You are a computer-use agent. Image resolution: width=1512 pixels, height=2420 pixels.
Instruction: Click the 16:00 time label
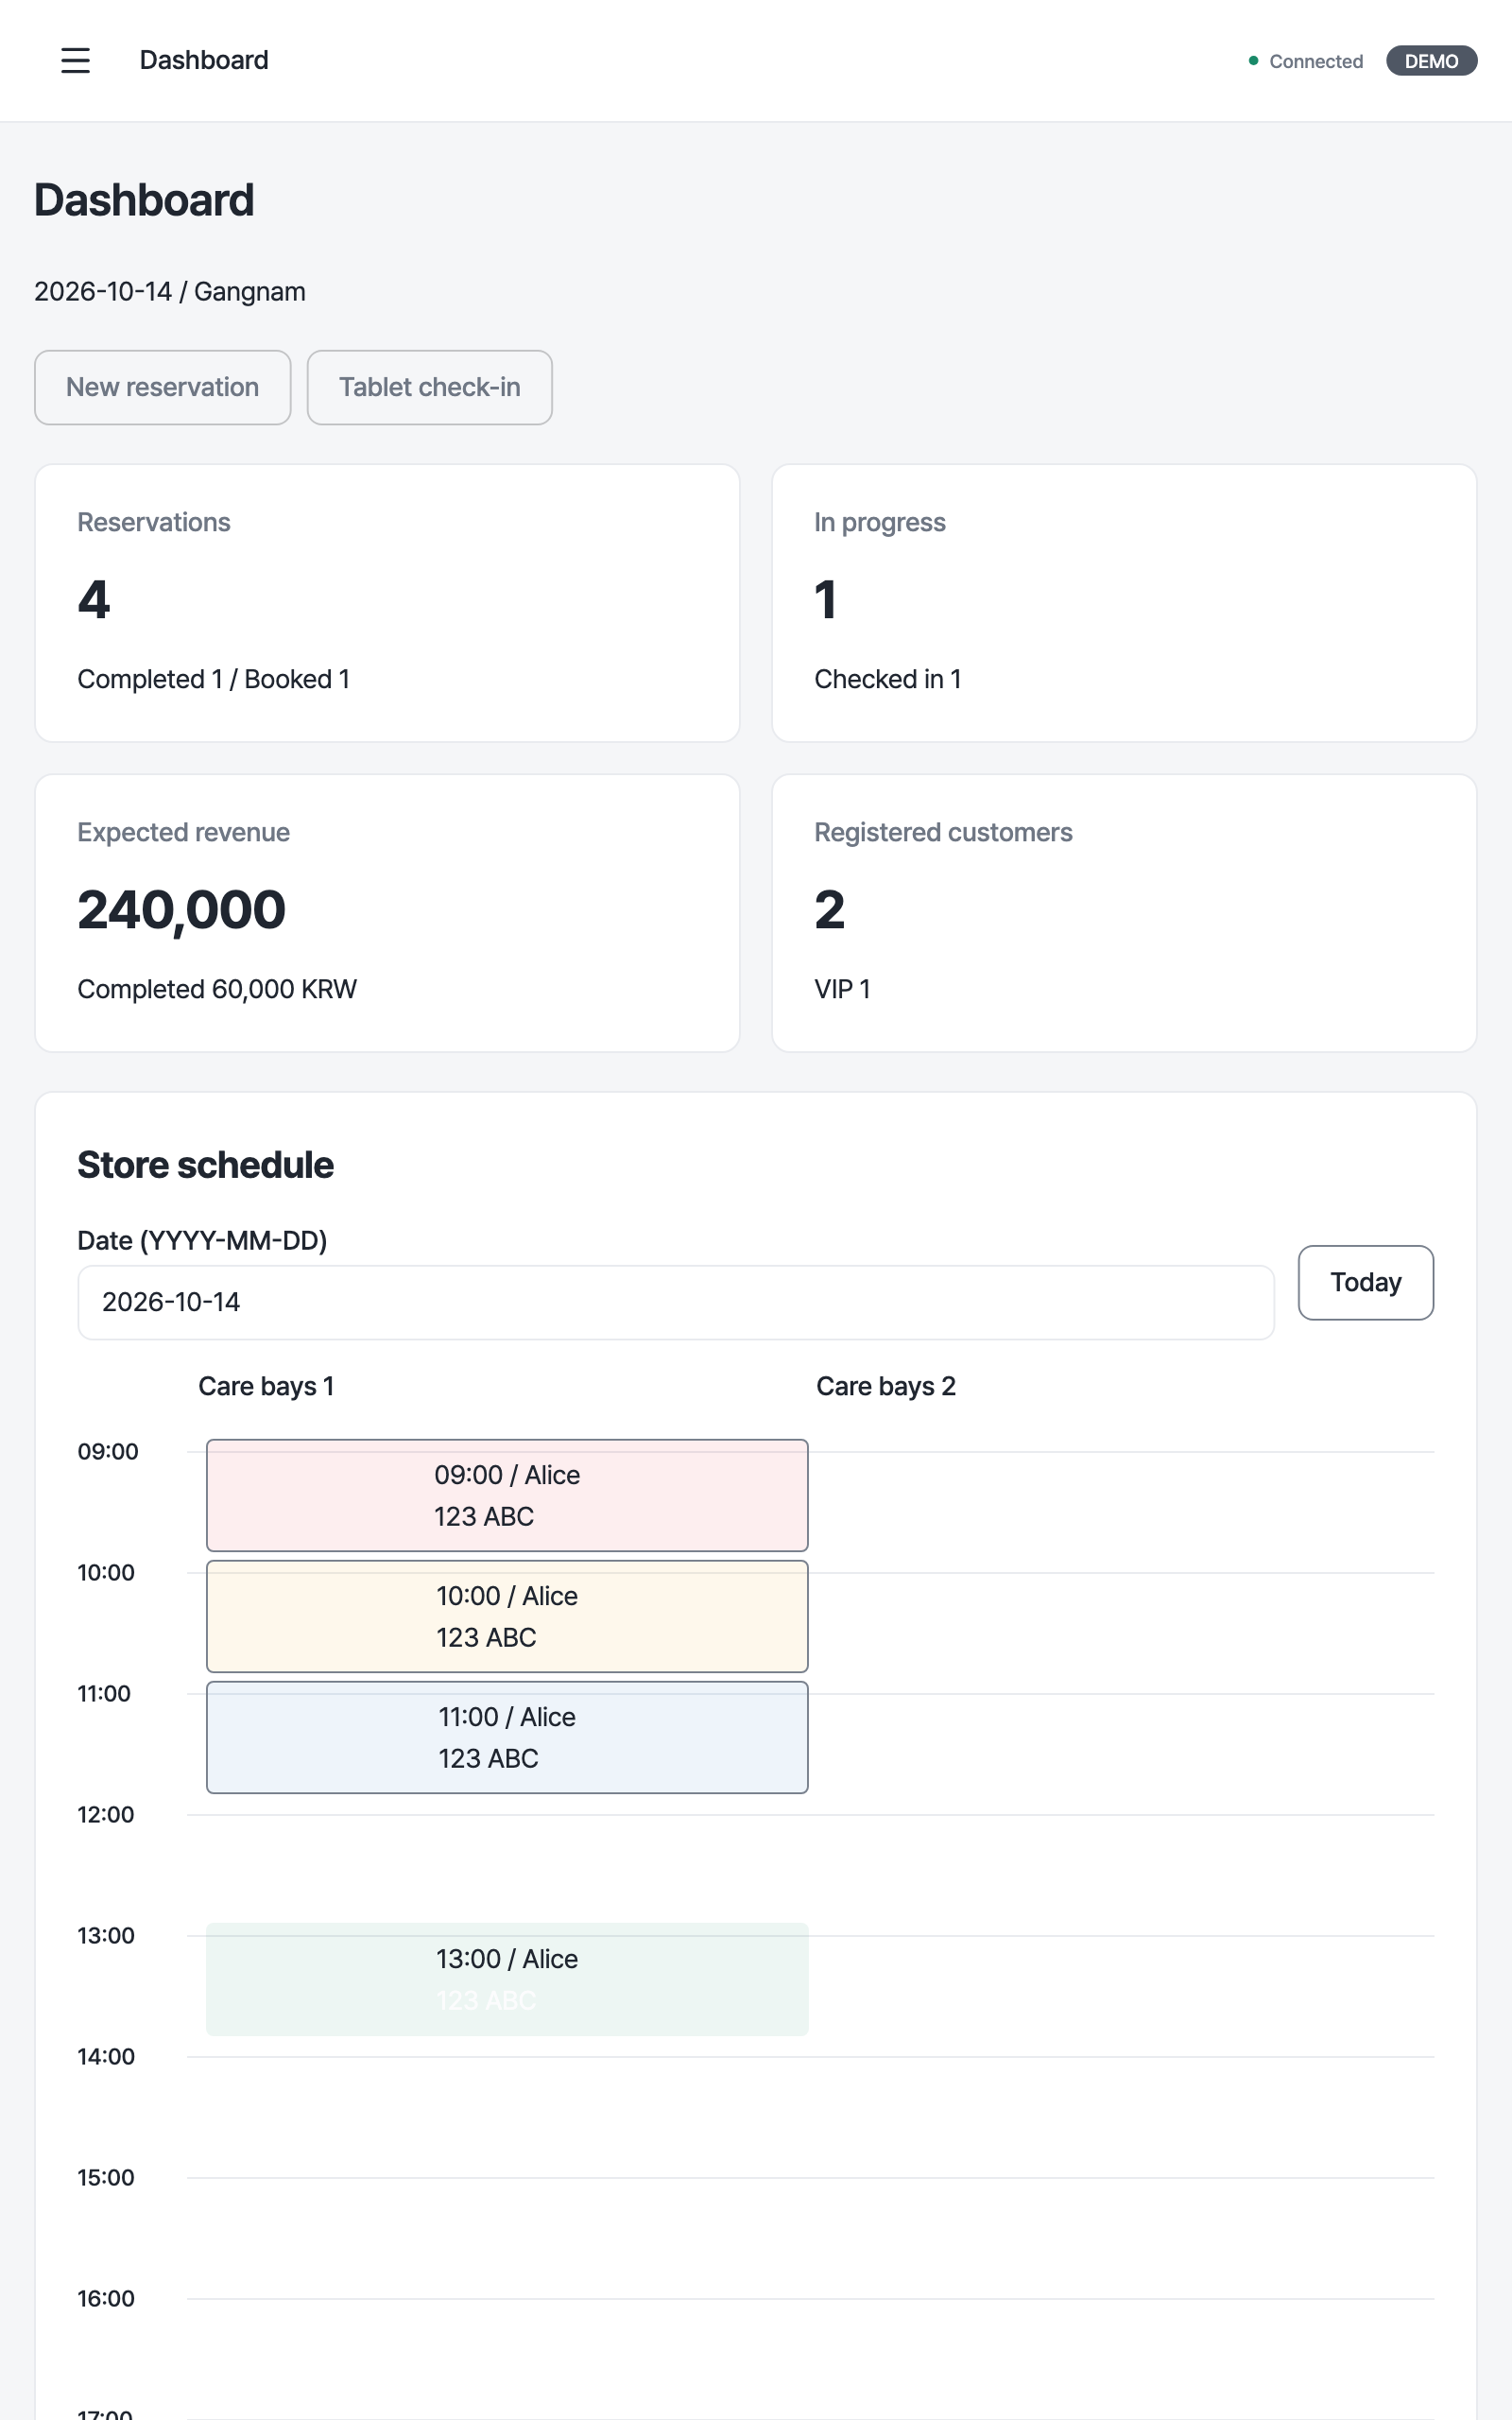106,2298
